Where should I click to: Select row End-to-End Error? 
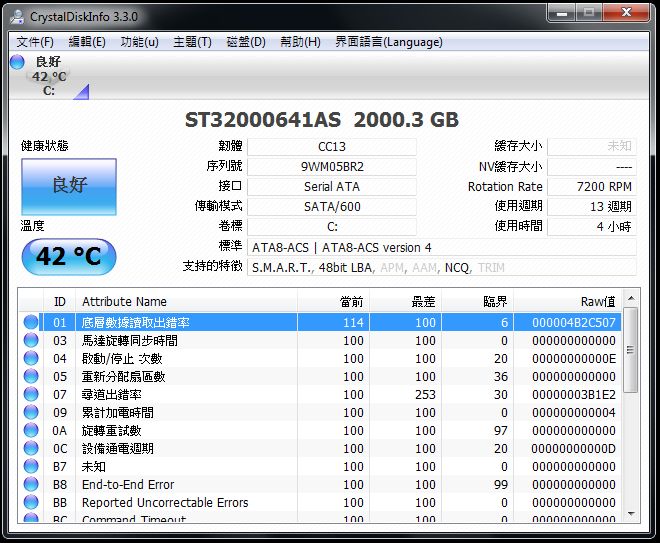pos(320,484)
